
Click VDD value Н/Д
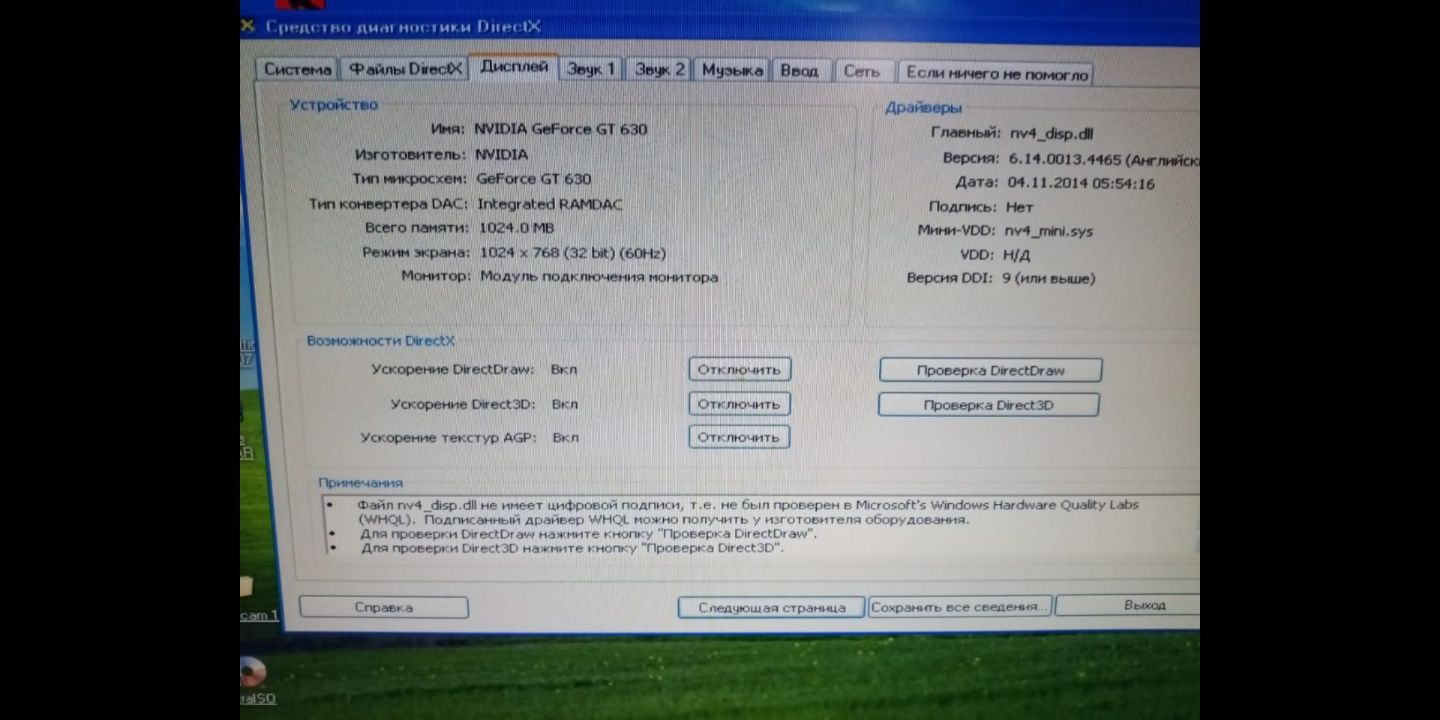tap(1016, 255)
